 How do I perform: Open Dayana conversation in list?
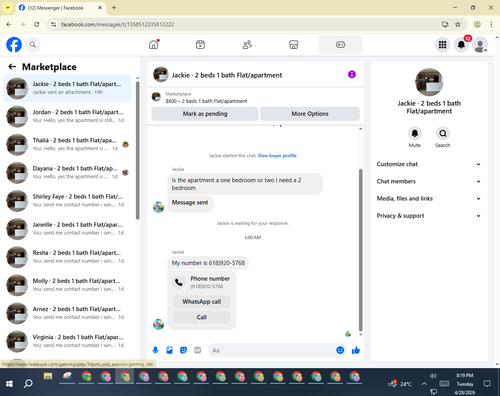67,173
